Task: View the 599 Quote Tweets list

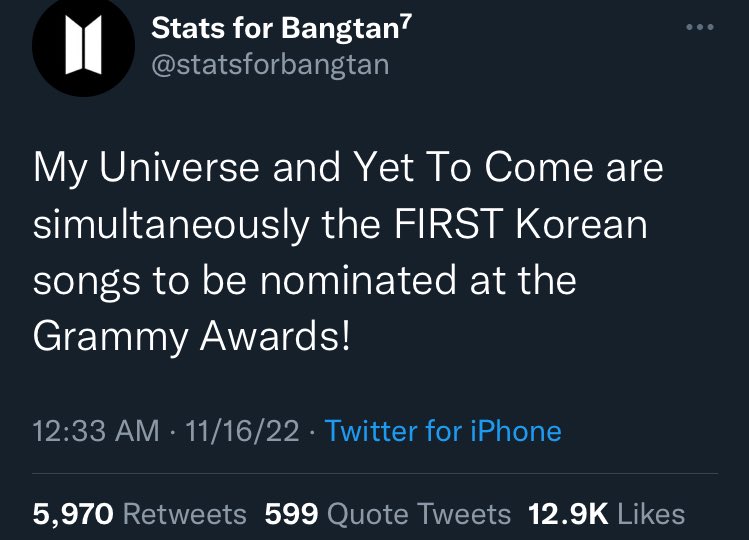Action: coord(388,514)
